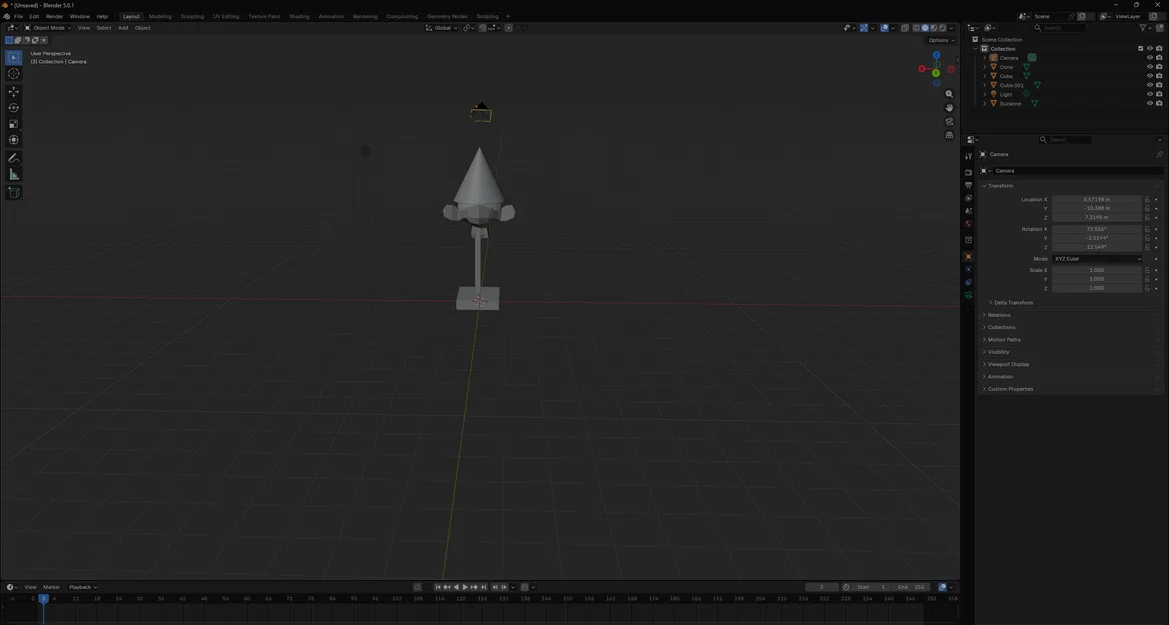Expand the Motion Paths panel
The width and height of the screenshot is (1169, 625).
coord(1003,340)
